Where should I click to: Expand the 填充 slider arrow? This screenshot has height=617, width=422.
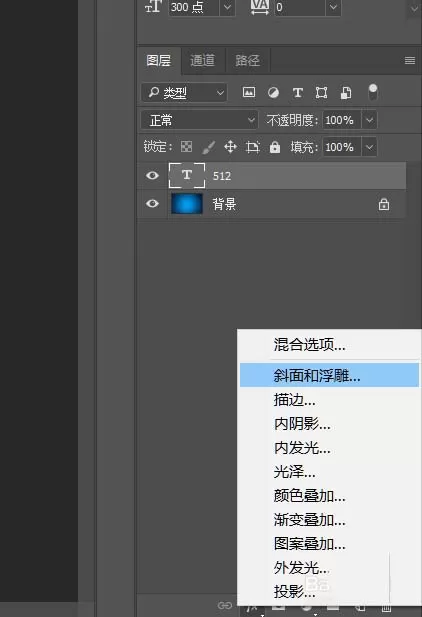click(x=369, y=147)
